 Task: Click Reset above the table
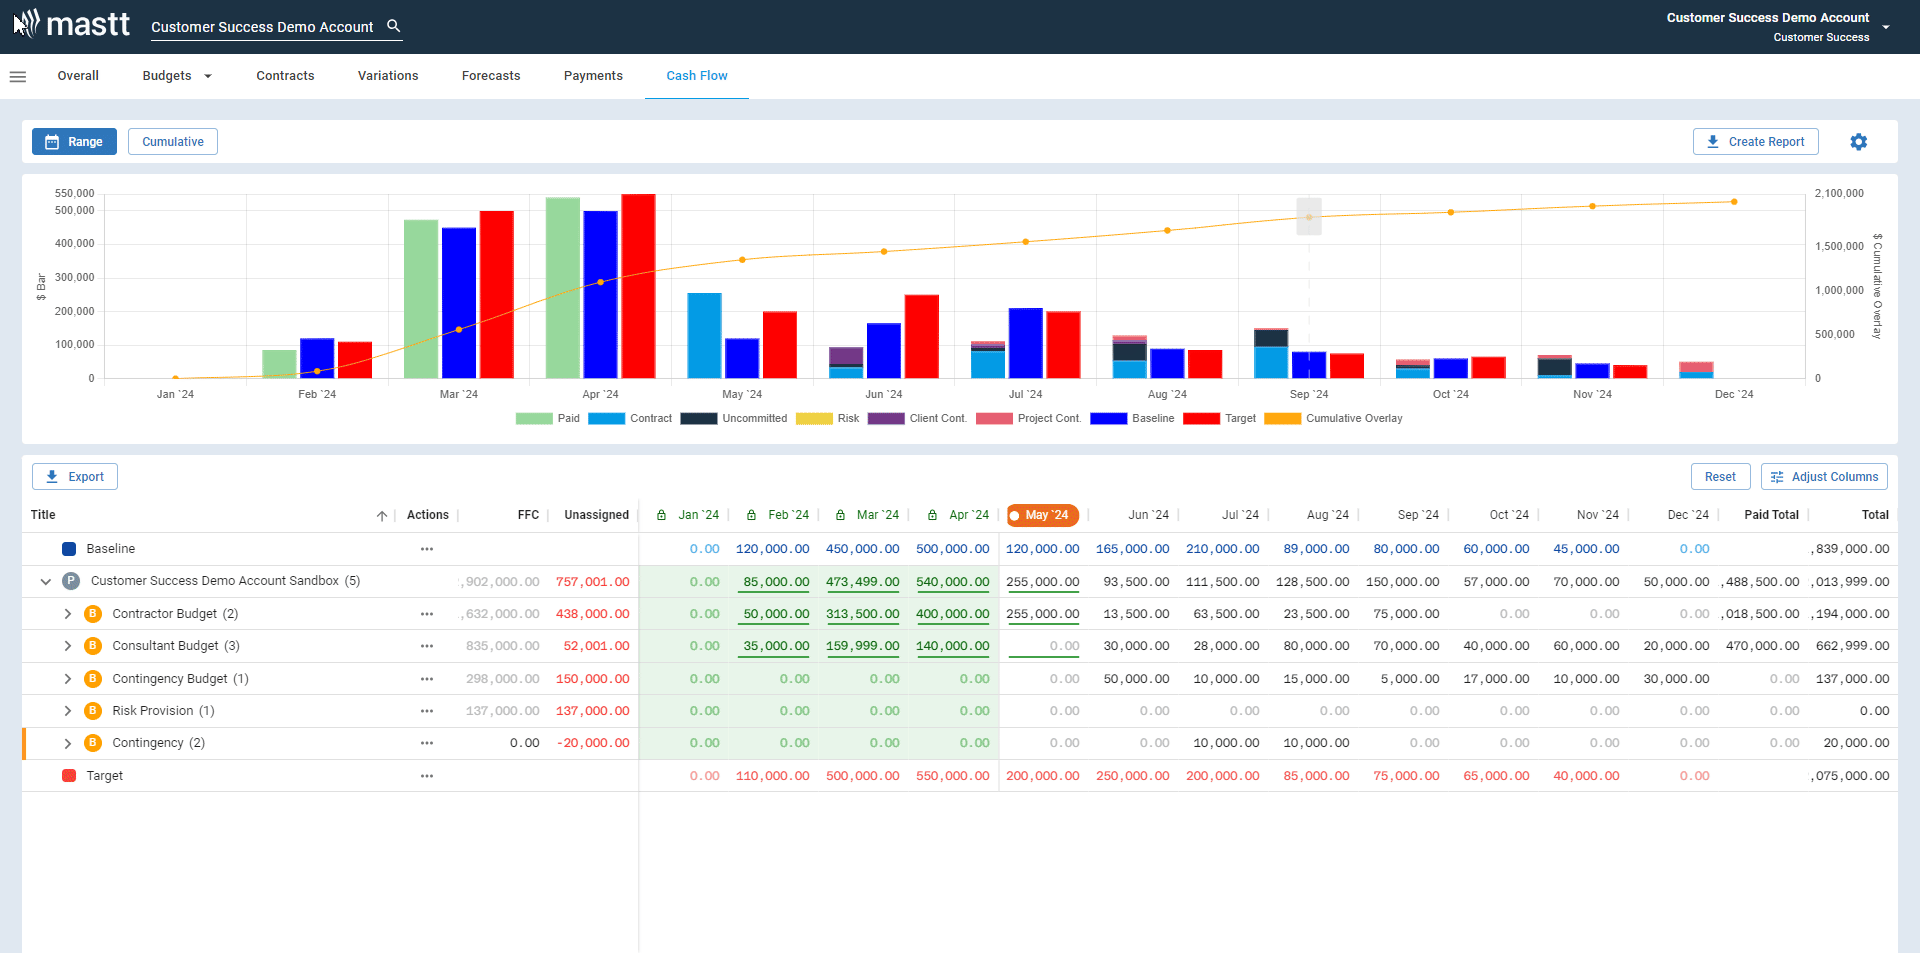tap(1721, 476)
